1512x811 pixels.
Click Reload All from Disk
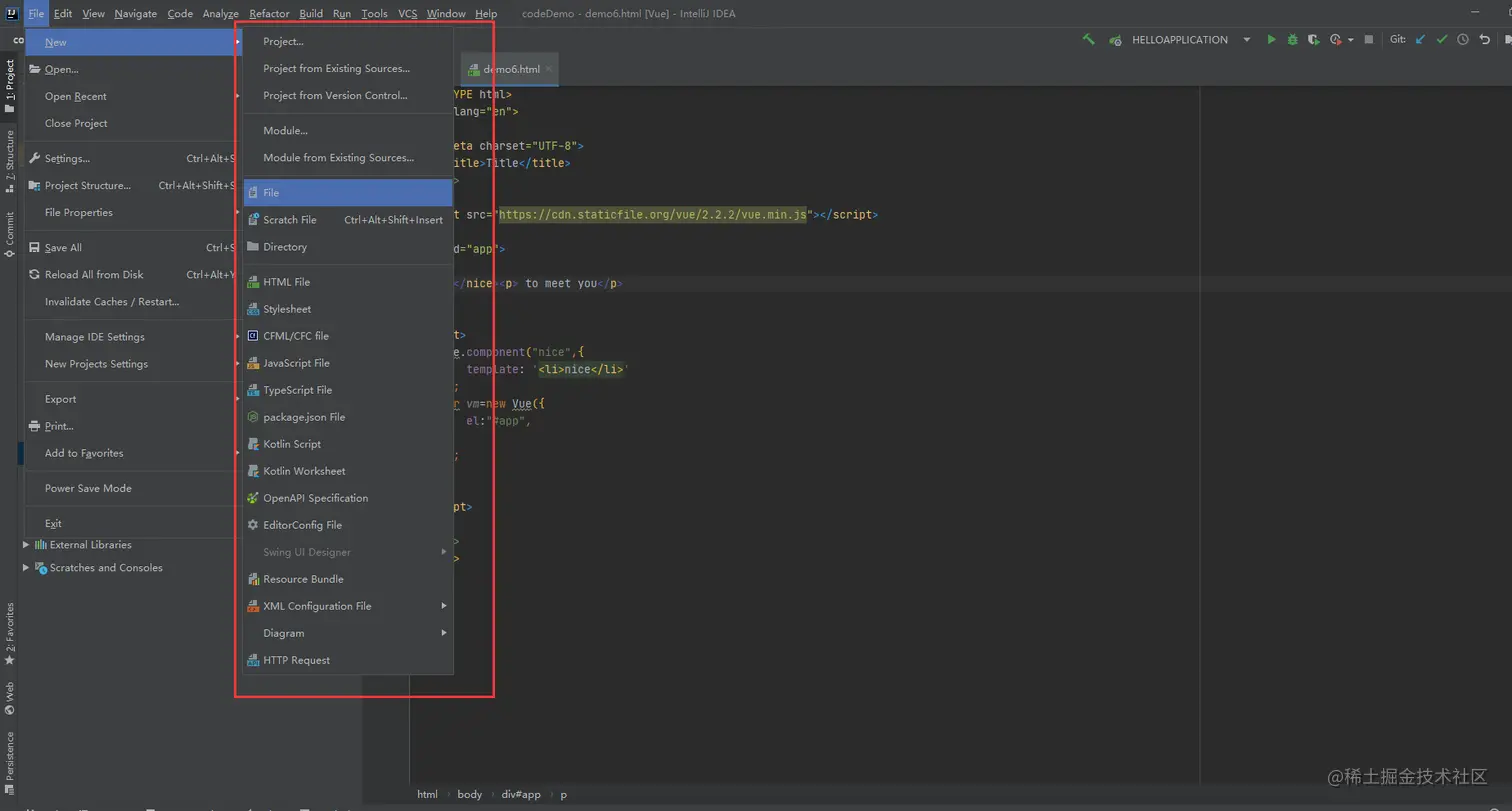134,275
